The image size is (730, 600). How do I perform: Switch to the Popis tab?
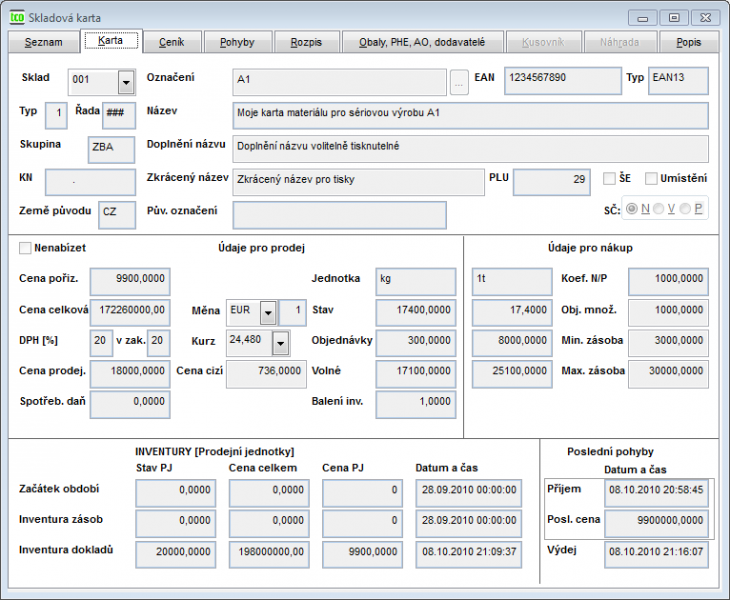(688, 42)
